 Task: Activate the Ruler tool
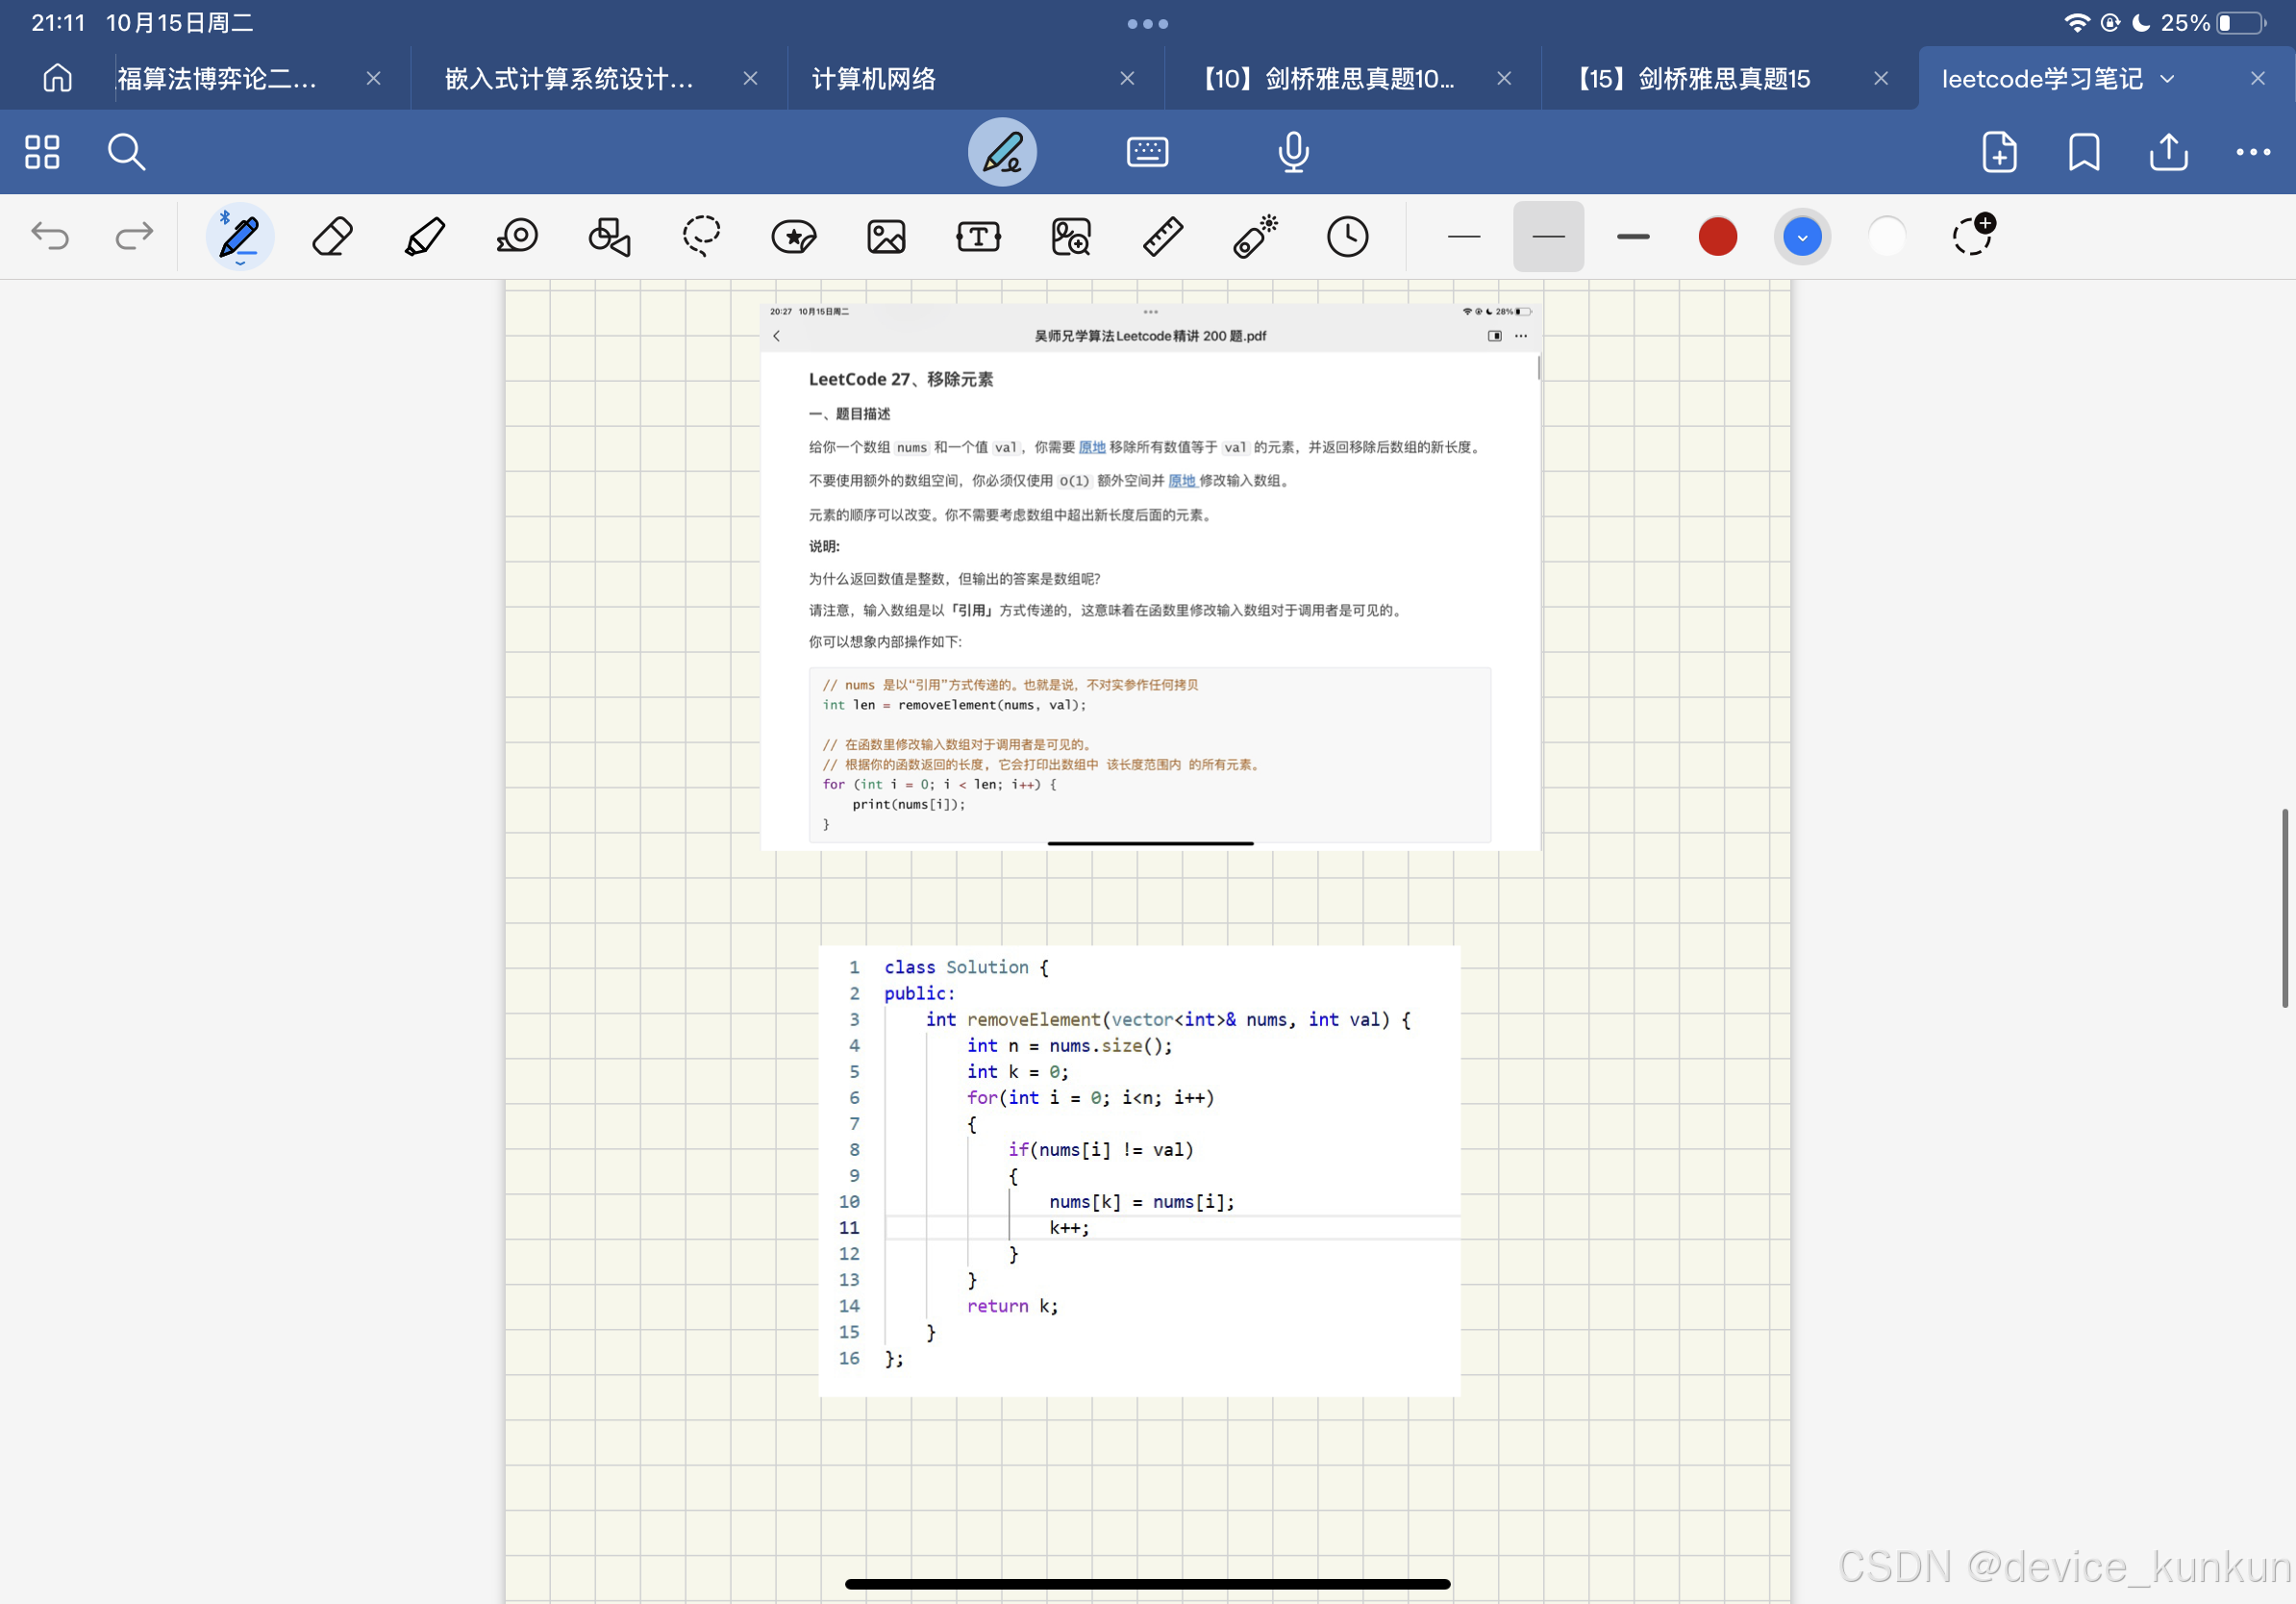1163,237
